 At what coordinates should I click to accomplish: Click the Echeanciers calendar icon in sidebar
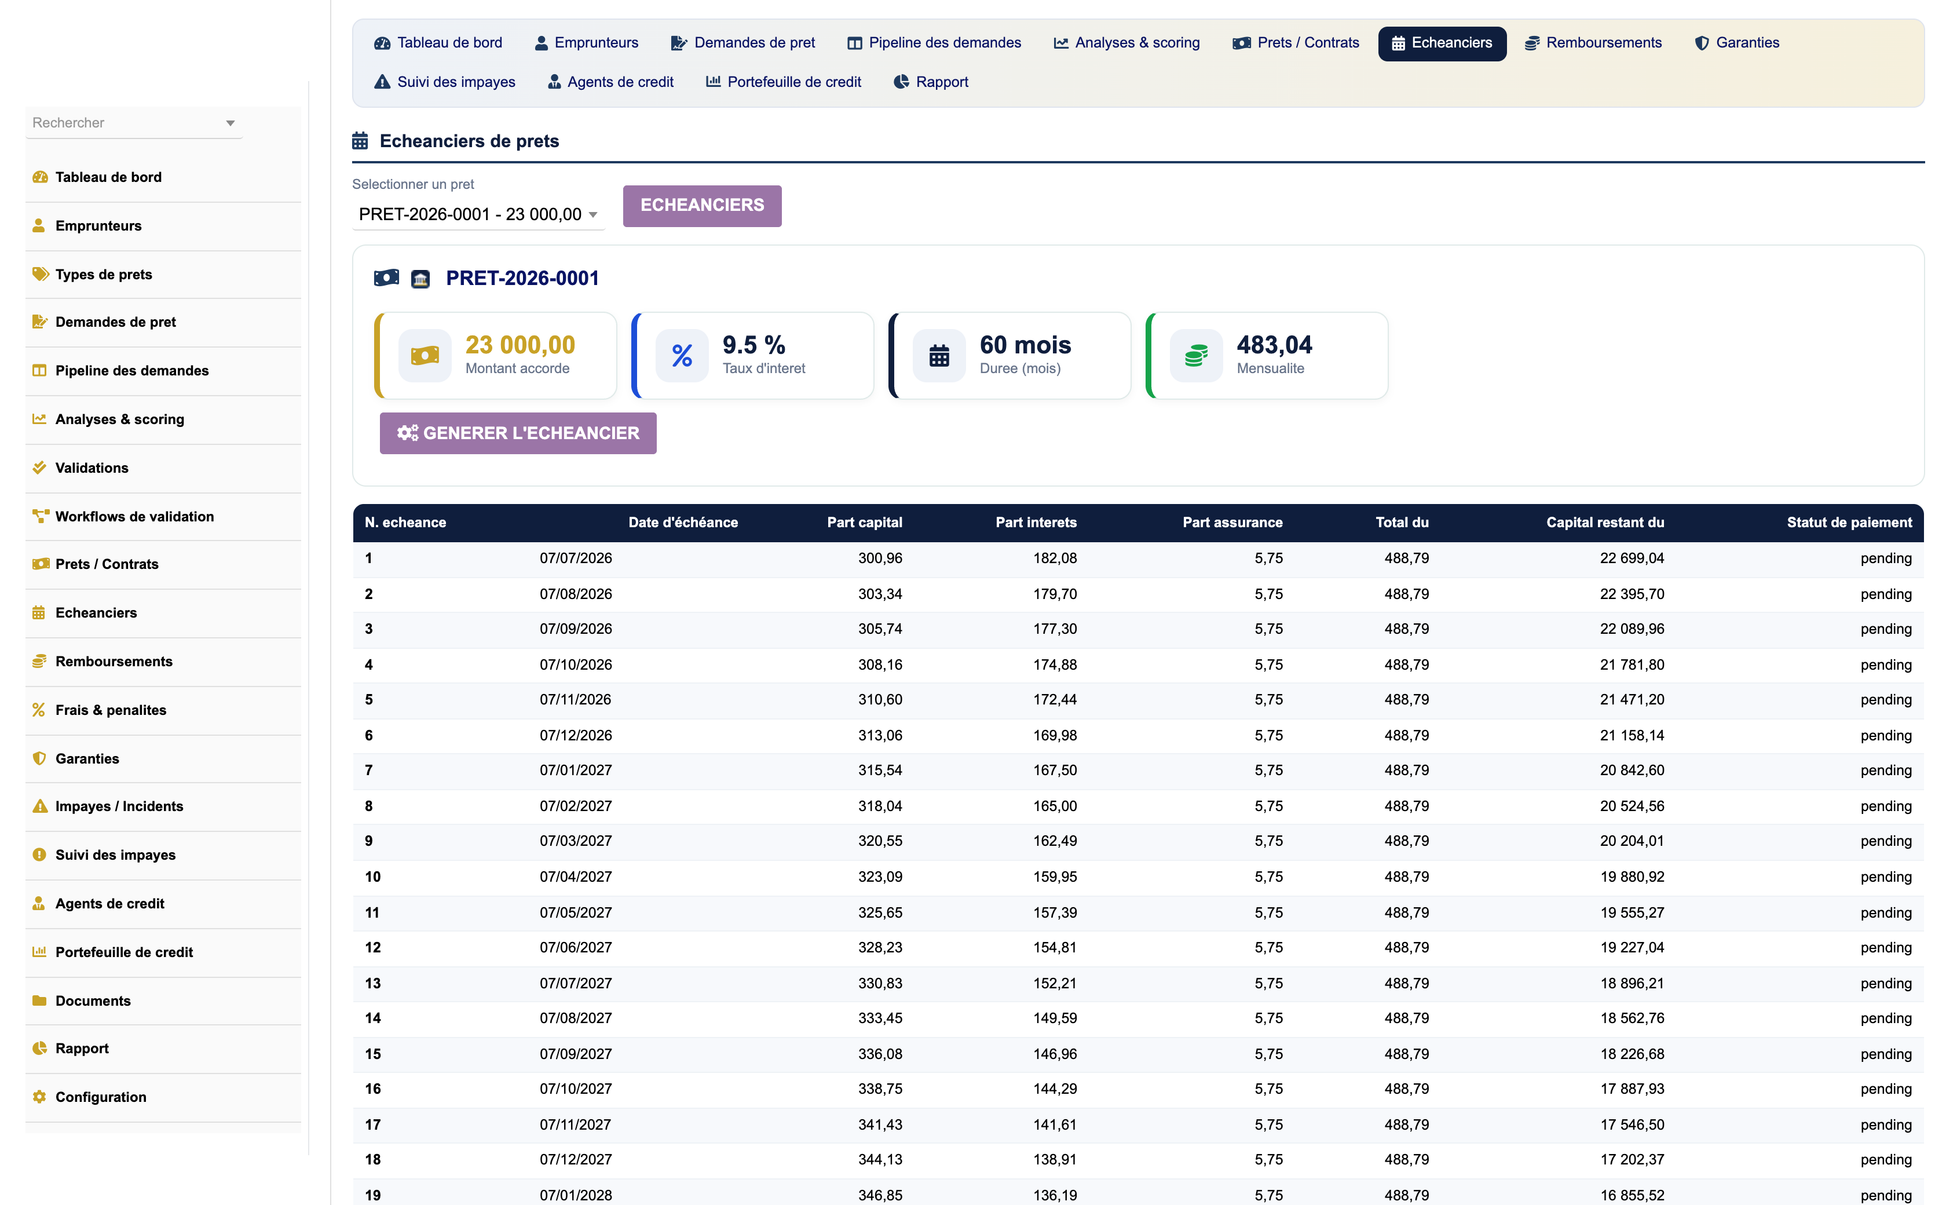click(39, 613)
